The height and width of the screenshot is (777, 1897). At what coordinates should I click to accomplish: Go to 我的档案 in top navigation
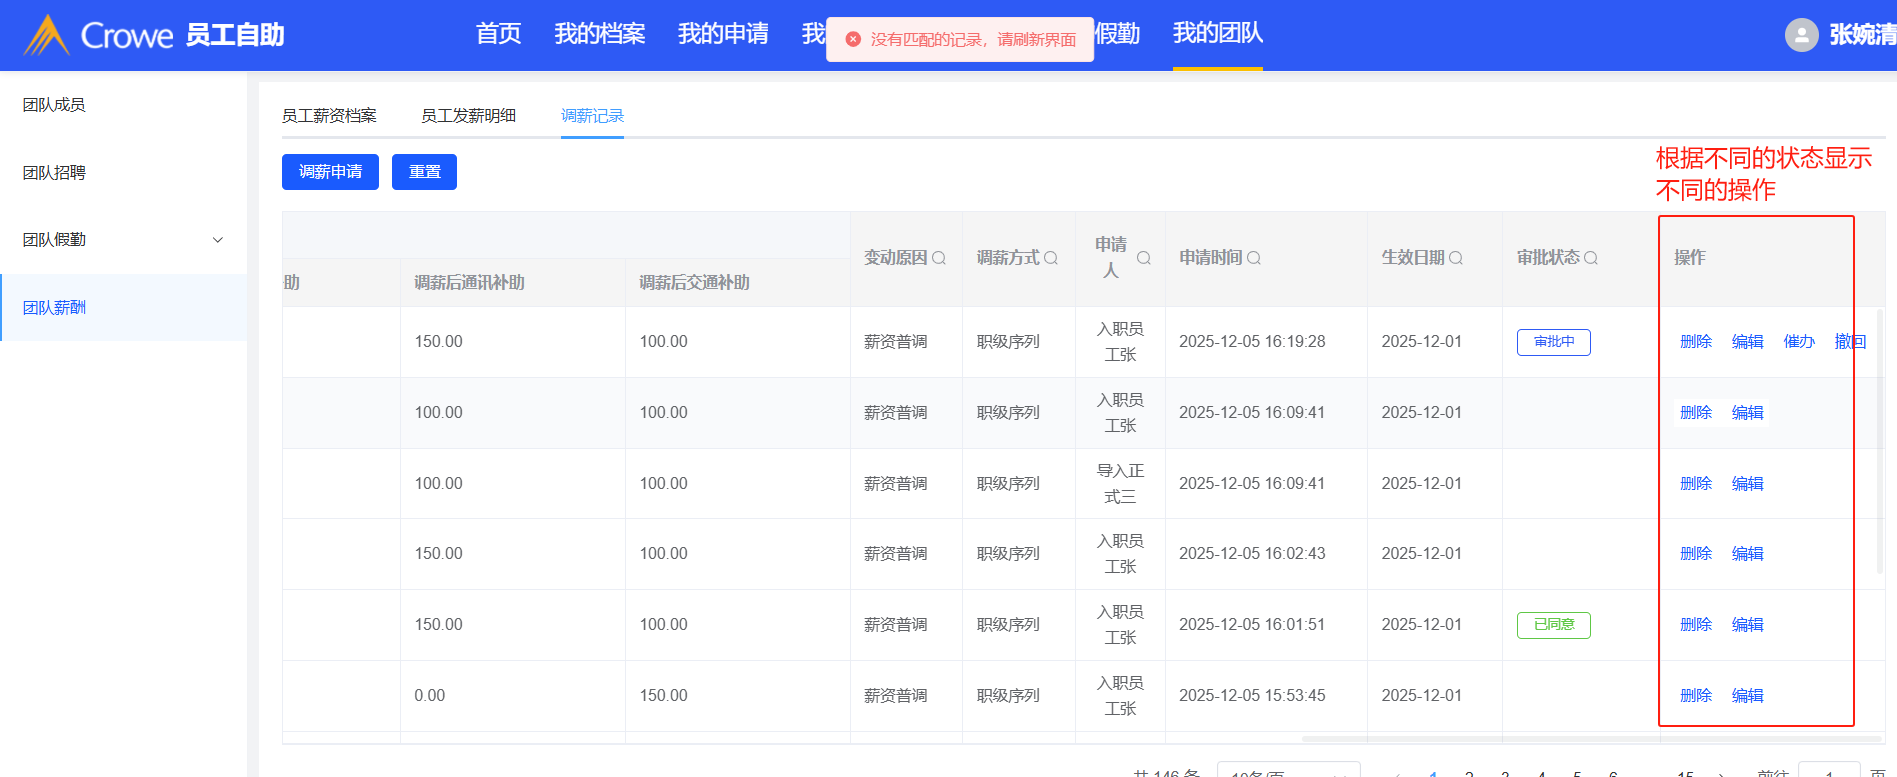(600, 34)
